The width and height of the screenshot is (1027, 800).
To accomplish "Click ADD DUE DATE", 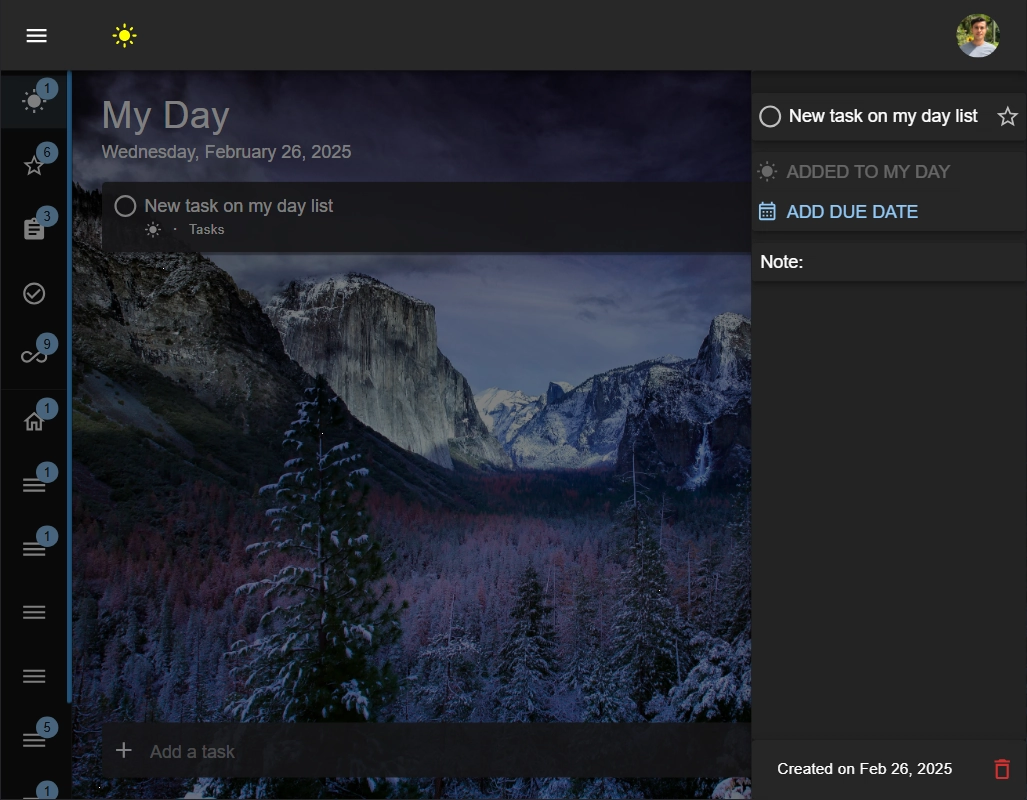I will 851,212.
